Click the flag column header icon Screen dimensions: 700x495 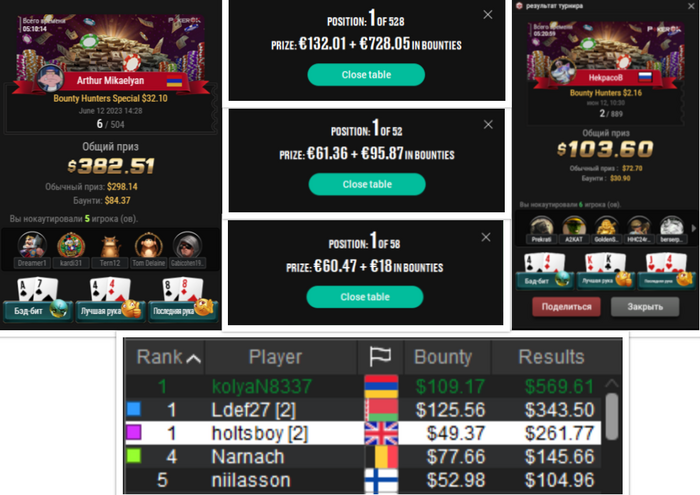(380, 357)
